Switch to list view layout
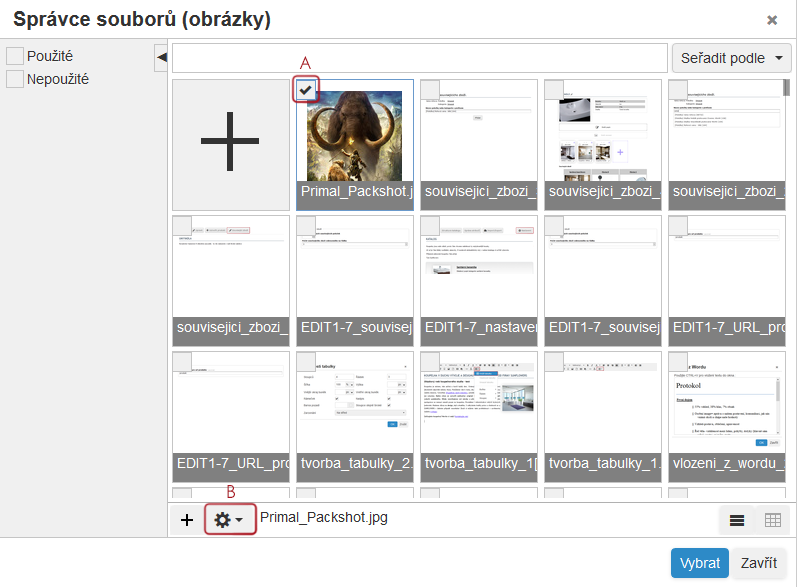Viewport: 797px width, 587px height. click(736, 520)
